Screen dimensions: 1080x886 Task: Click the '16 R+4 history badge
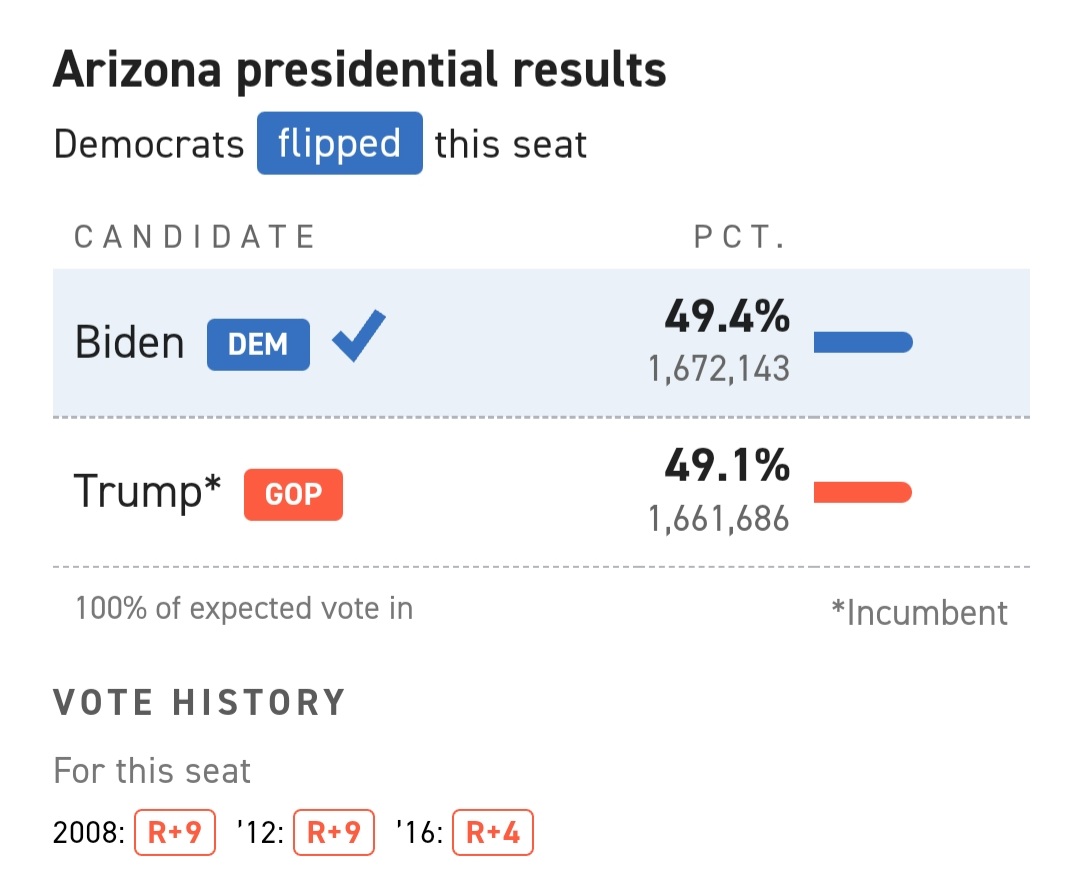[492, 833]
